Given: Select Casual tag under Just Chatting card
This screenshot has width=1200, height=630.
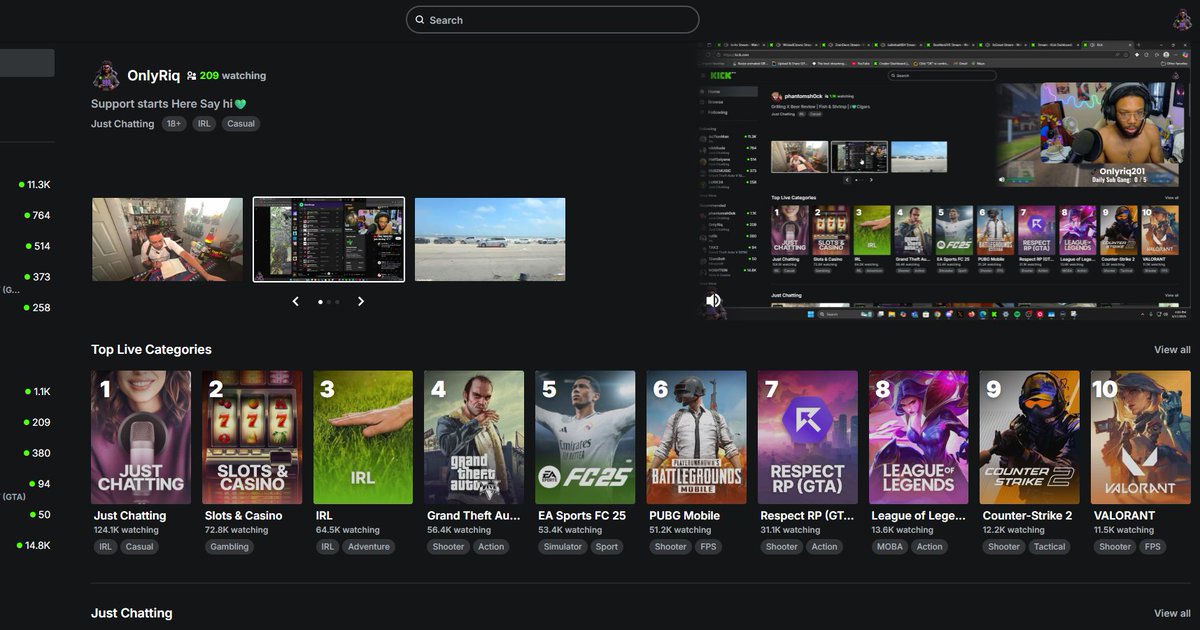Looking at the screenshot, I should click(x=140, y=547).
